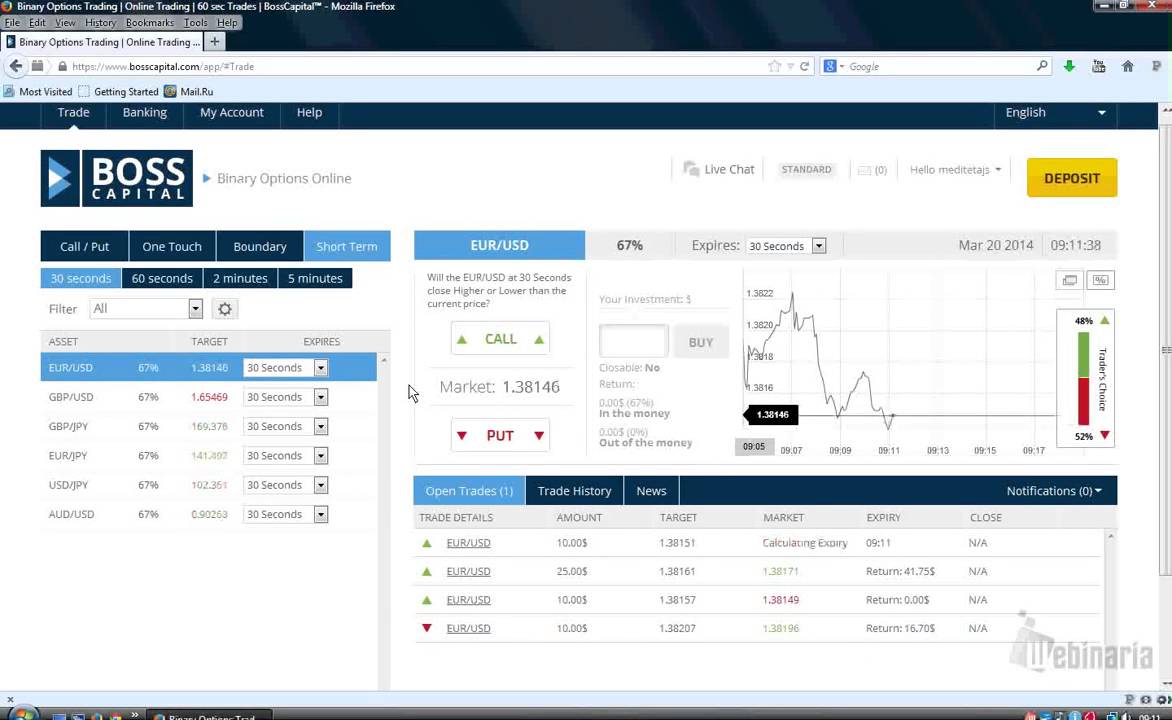This screenshot has height=720, width=1172.
Task: Open the Help item in the site navigation
Action: pos(309,113)
